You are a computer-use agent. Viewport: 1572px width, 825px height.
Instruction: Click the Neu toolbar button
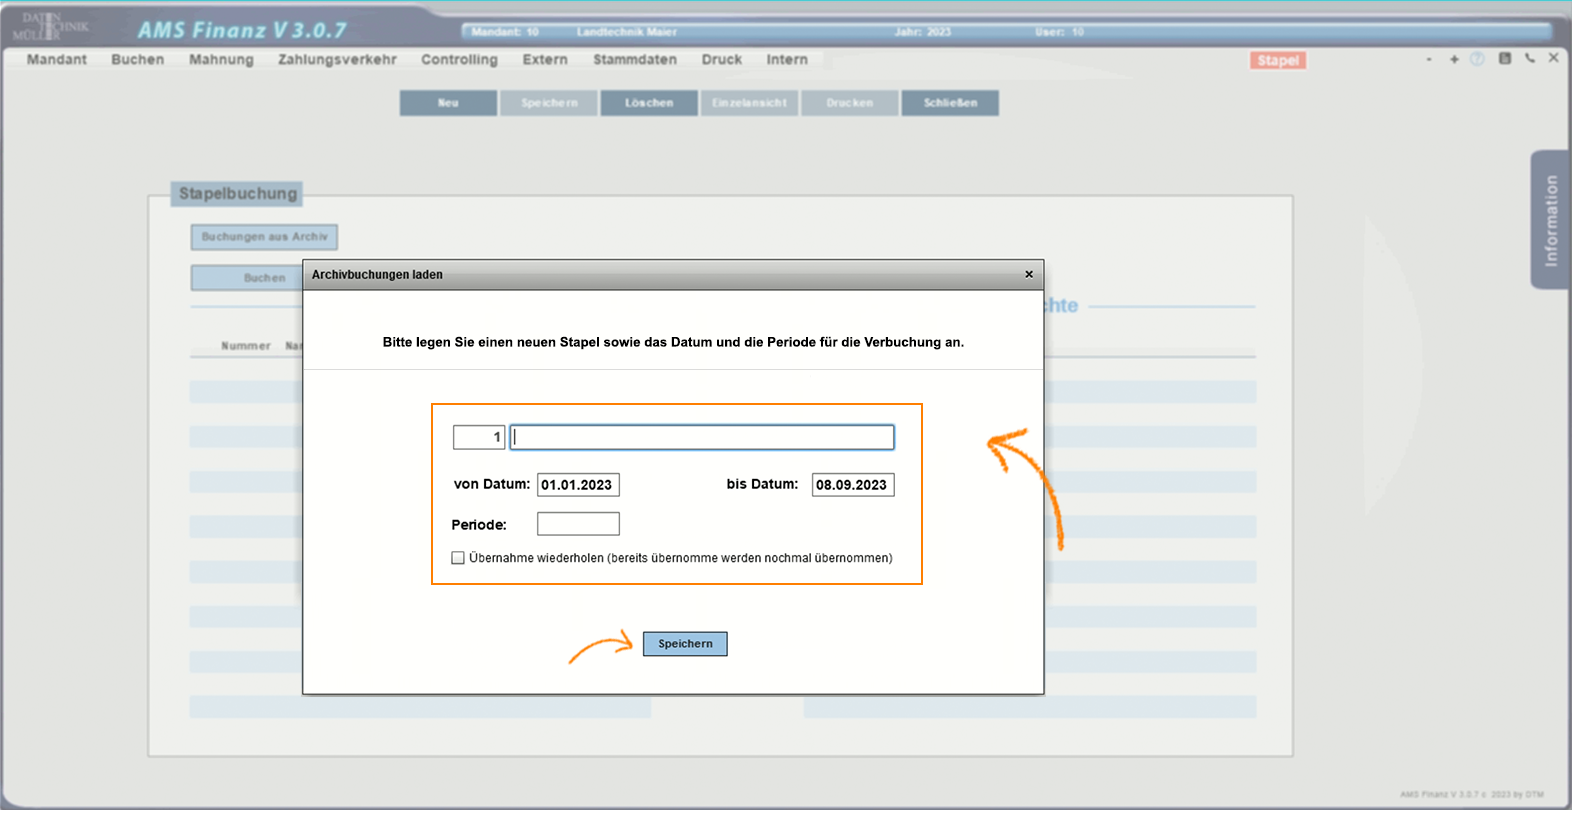tap(448, 103)
